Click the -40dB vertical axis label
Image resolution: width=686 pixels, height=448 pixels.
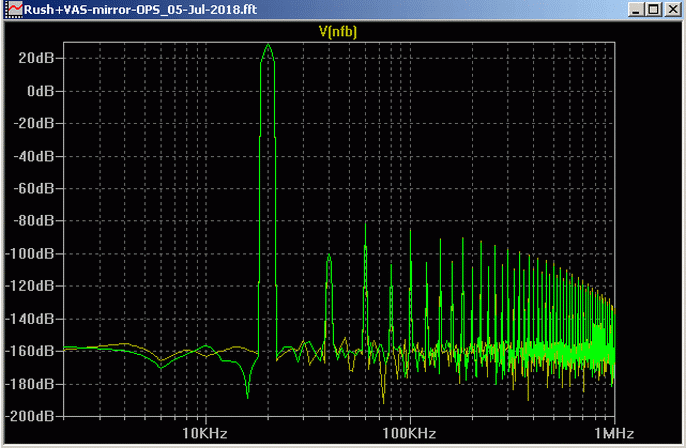pos(34,156)
